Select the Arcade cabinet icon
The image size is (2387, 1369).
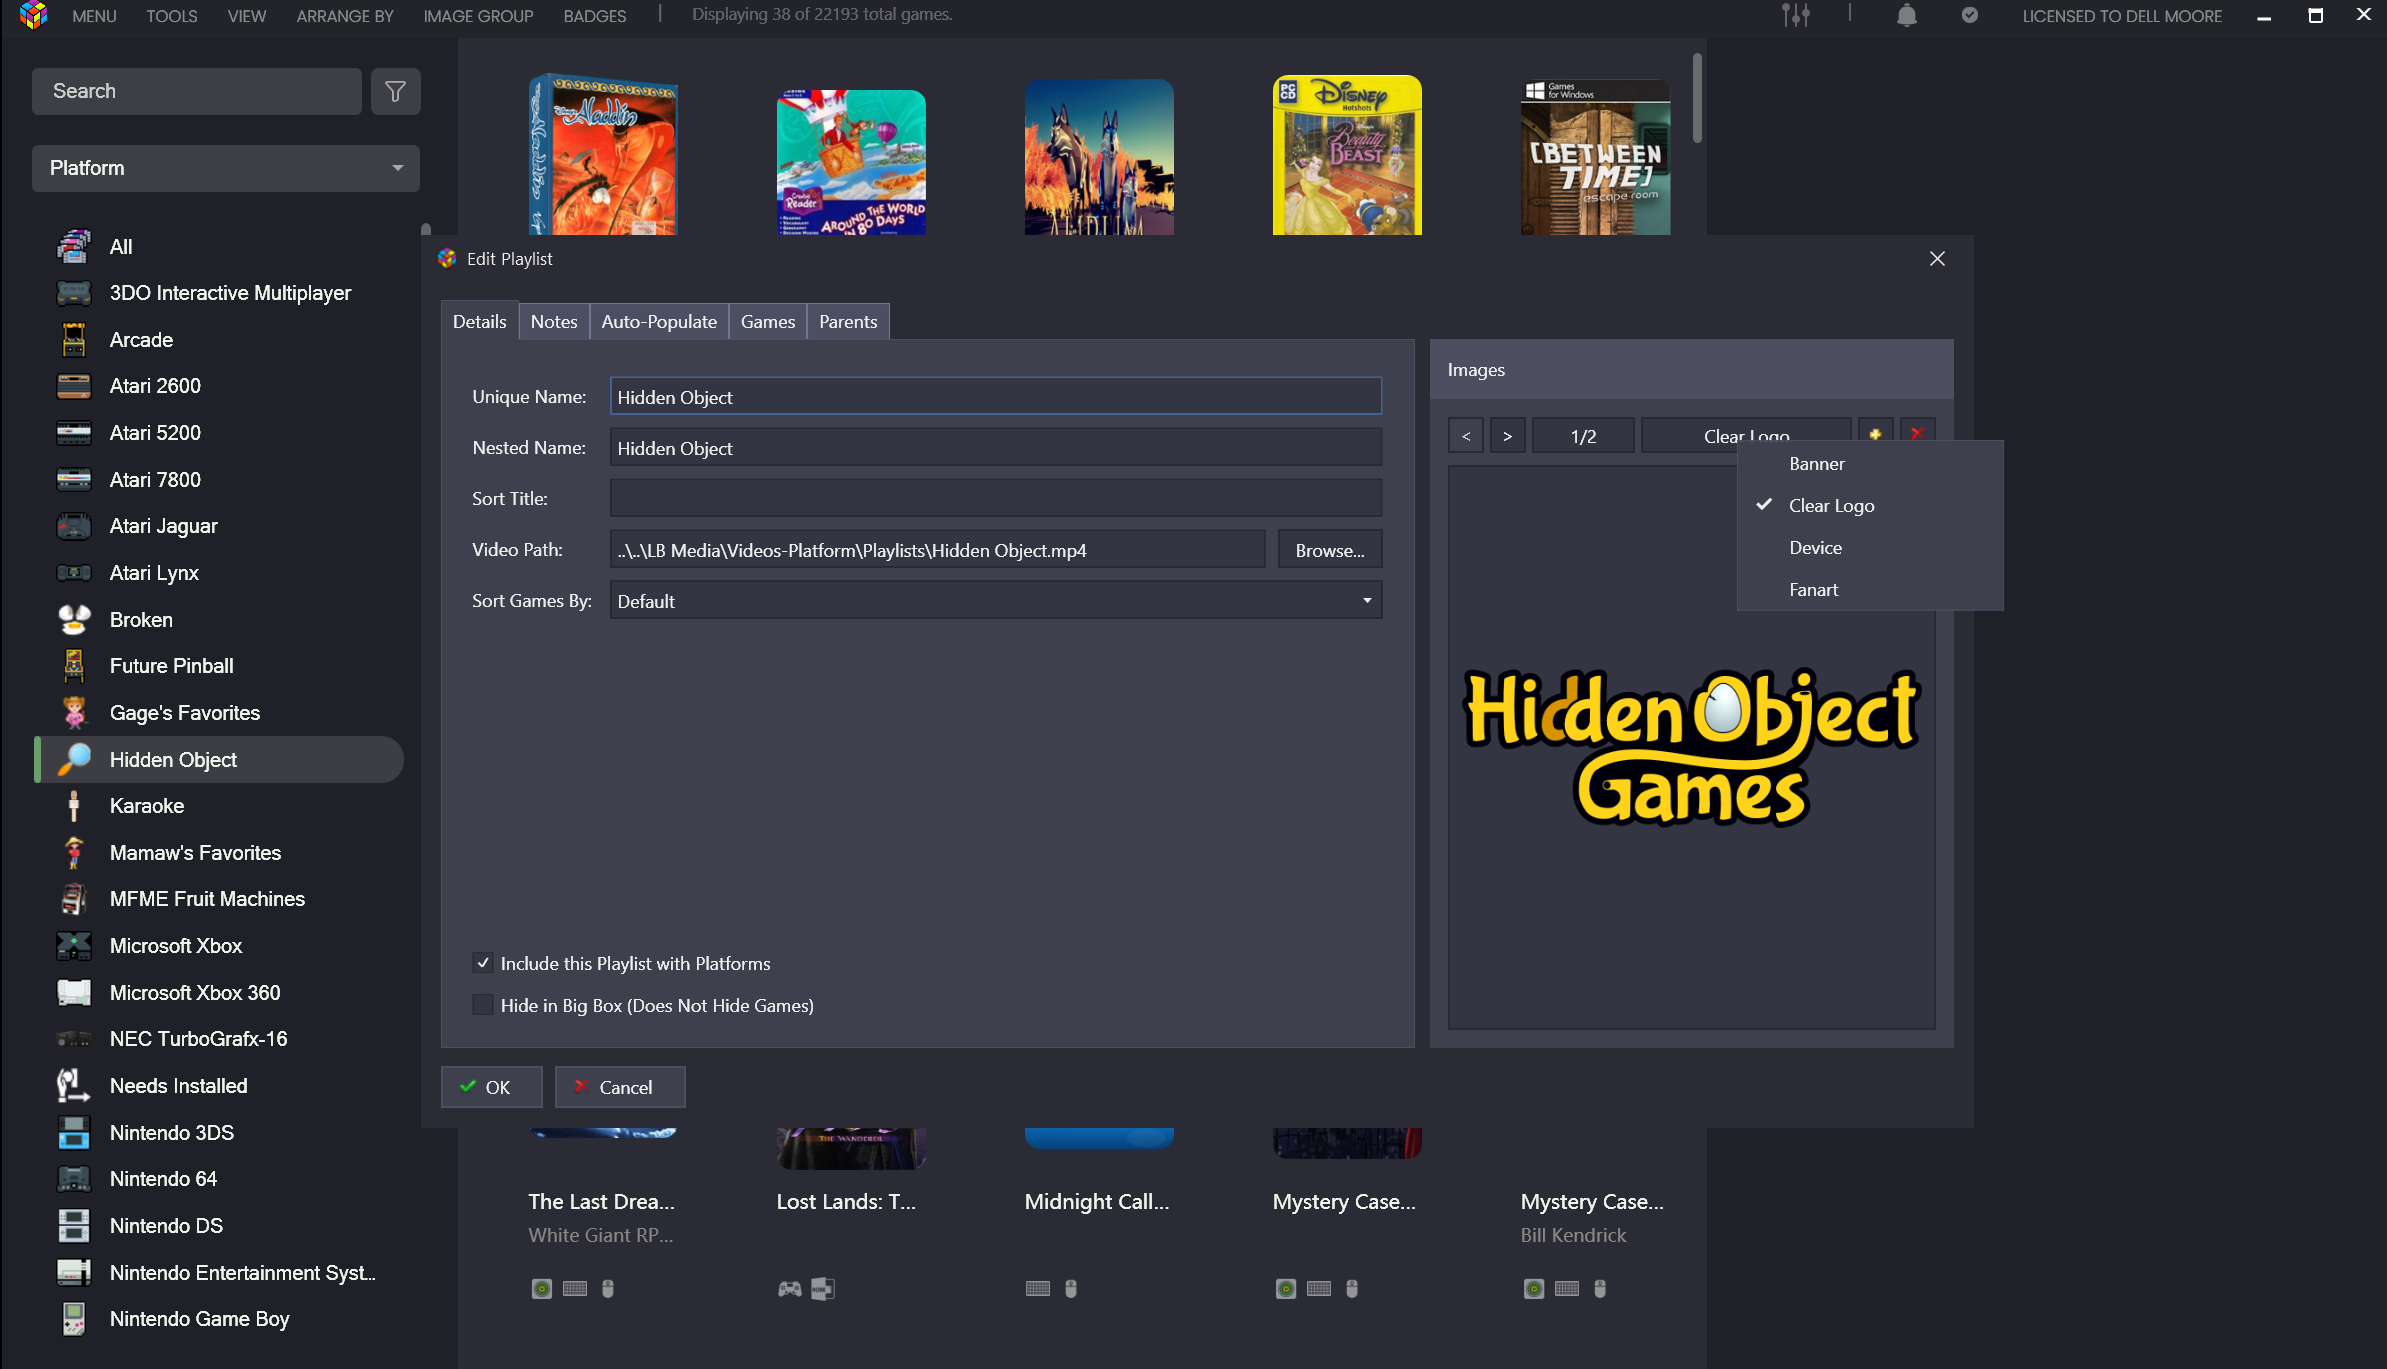point(74,340)
